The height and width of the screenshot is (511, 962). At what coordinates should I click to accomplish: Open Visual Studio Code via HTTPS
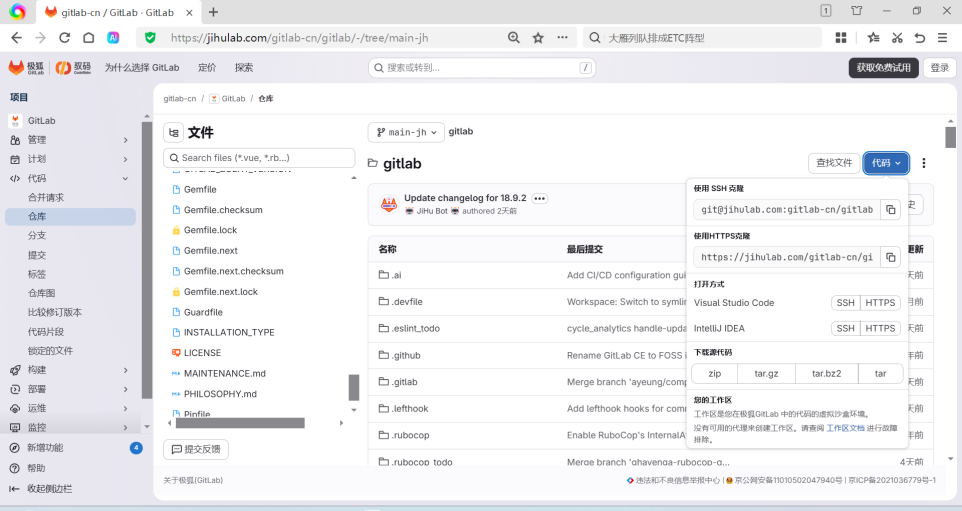880,302
